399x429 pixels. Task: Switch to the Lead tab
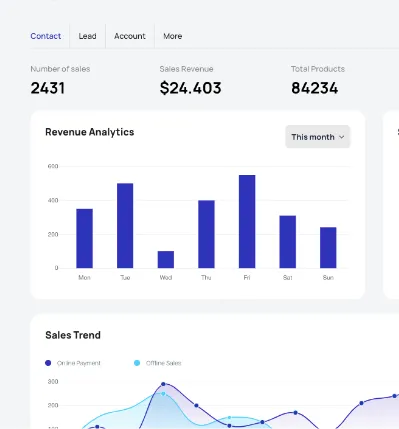tap(87, 36)
